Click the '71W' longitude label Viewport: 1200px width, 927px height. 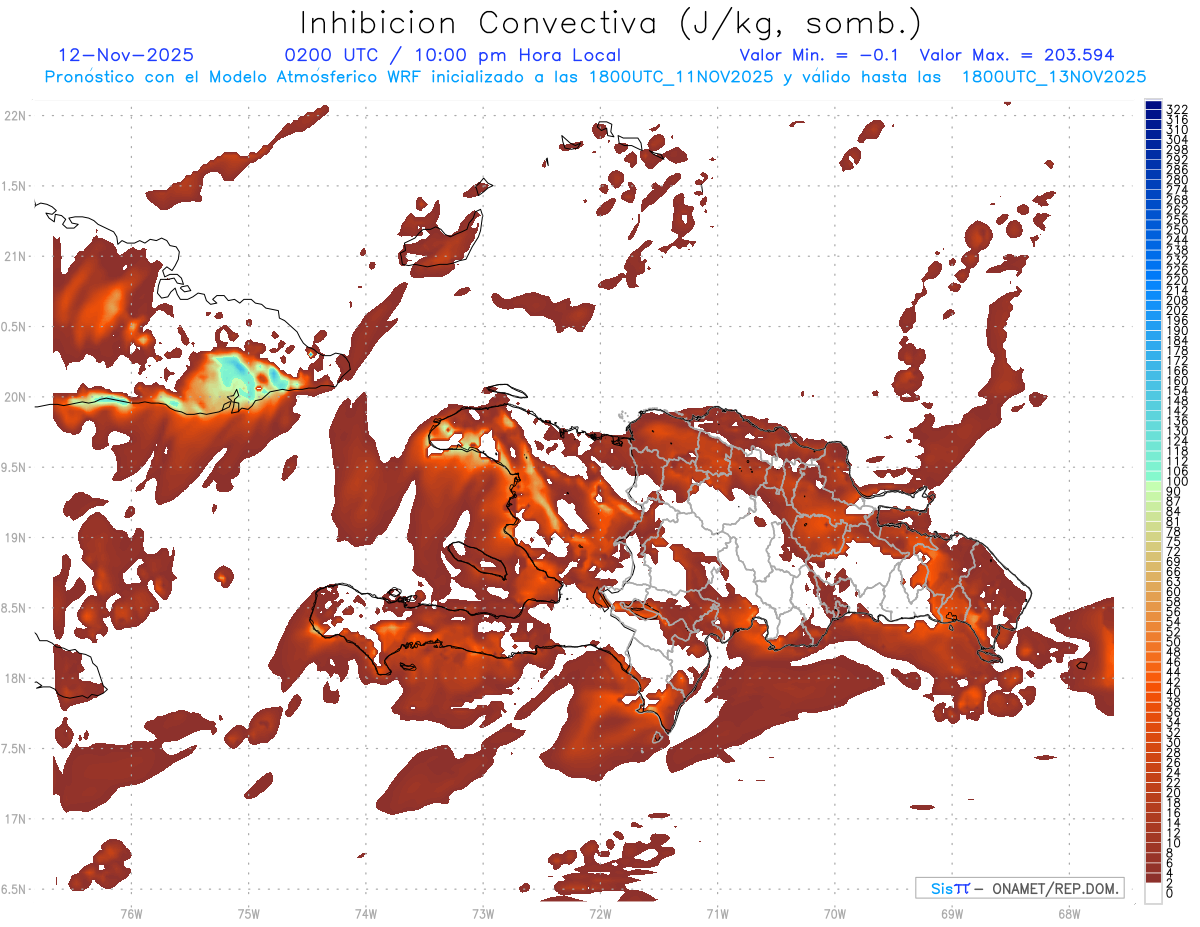pyautogui.click(x=717, y=914)
